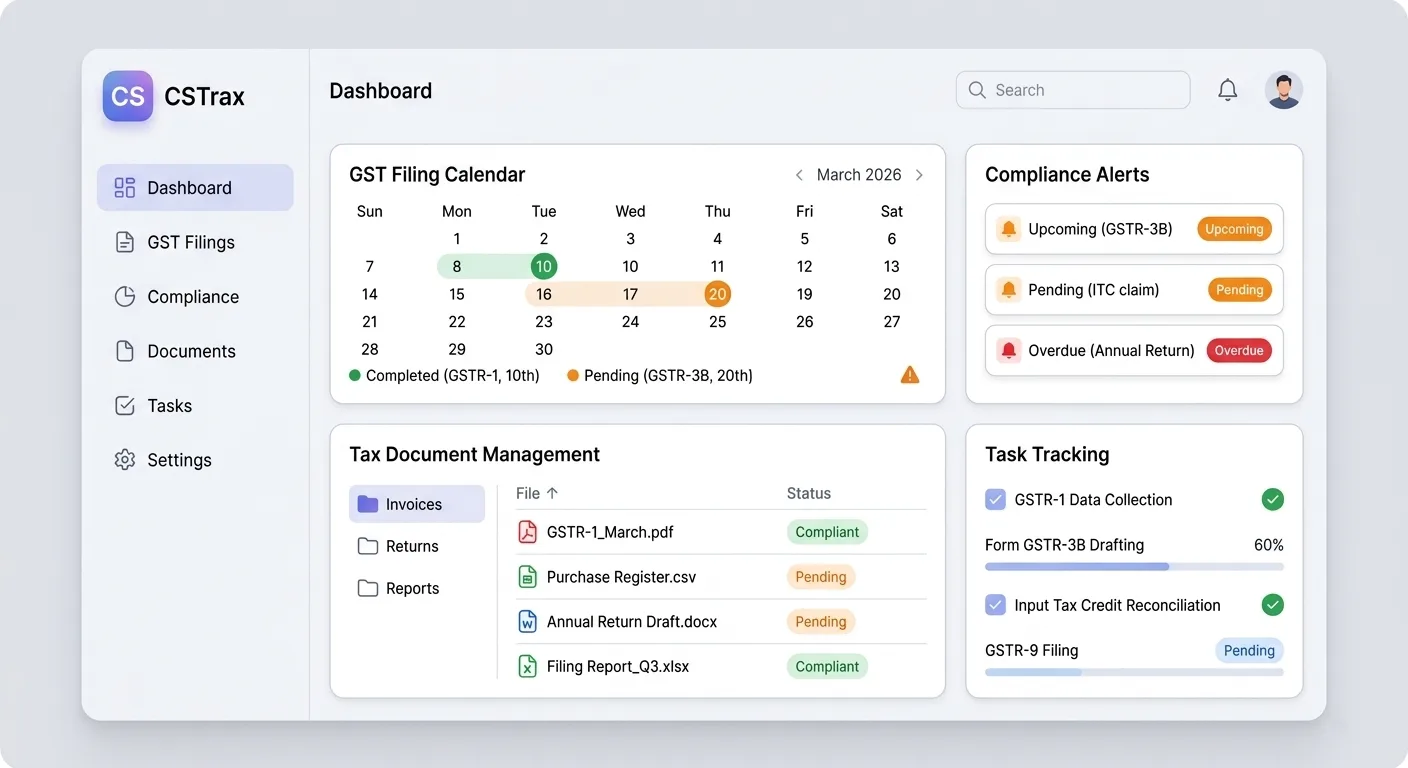The image size is (1408, 768).
Task: Click the notification bell icon
Action: 1227,90
